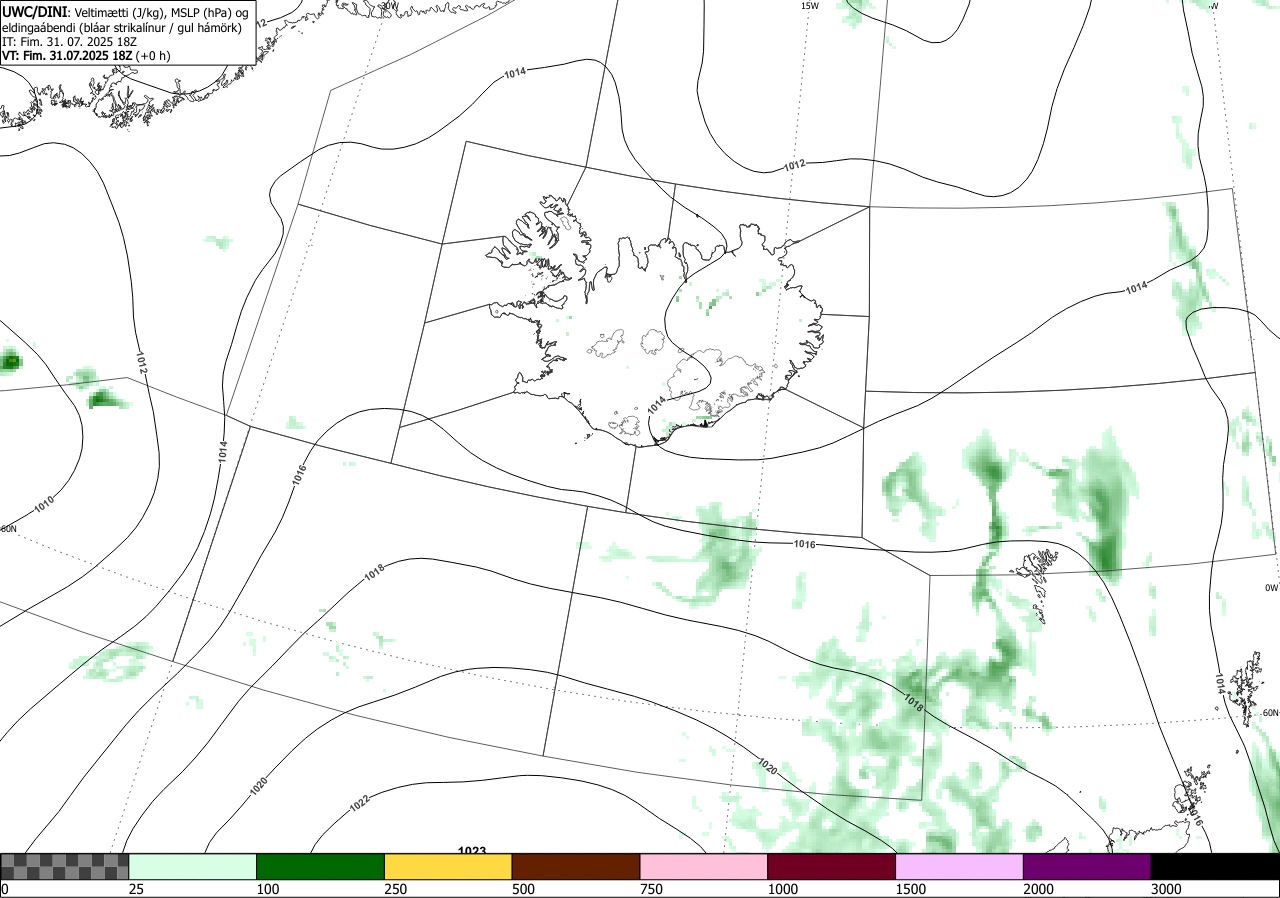
Task: Select the legend value label "3000"
Action: point(1166,889)
